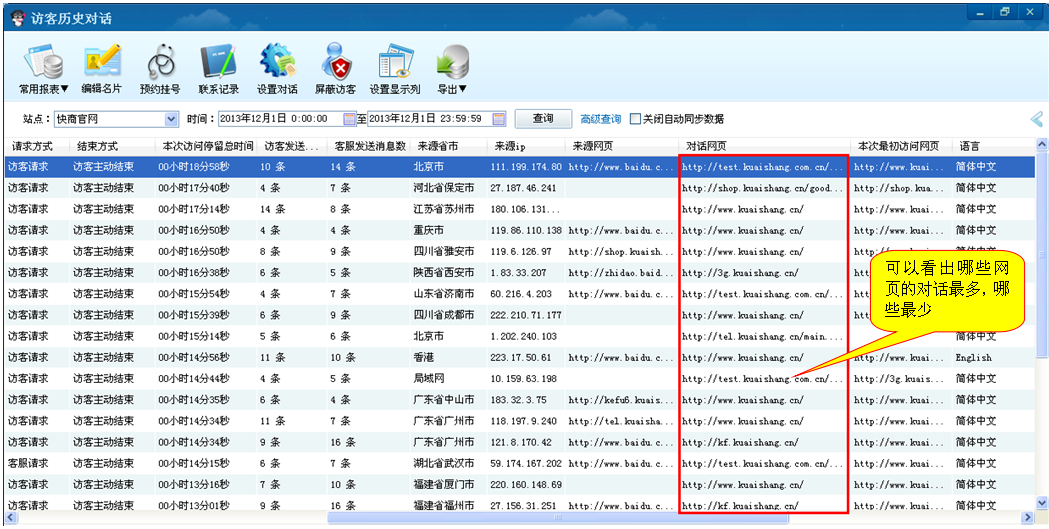
Task: Open the 高级查询 advanced search link
Action: (x=600, y=119)
